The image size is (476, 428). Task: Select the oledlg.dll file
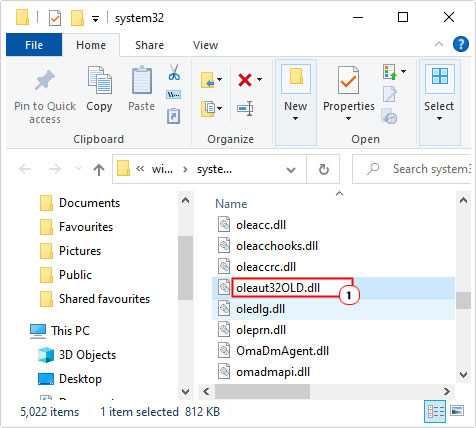[x=260, y=309]
